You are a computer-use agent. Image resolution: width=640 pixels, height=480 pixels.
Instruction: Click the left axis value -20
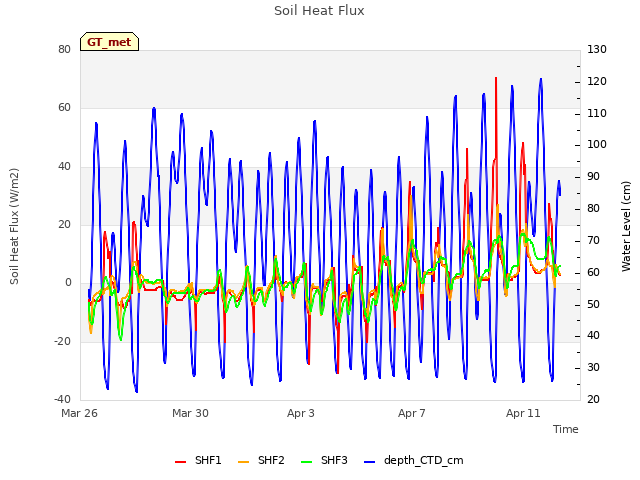(62, 341)
